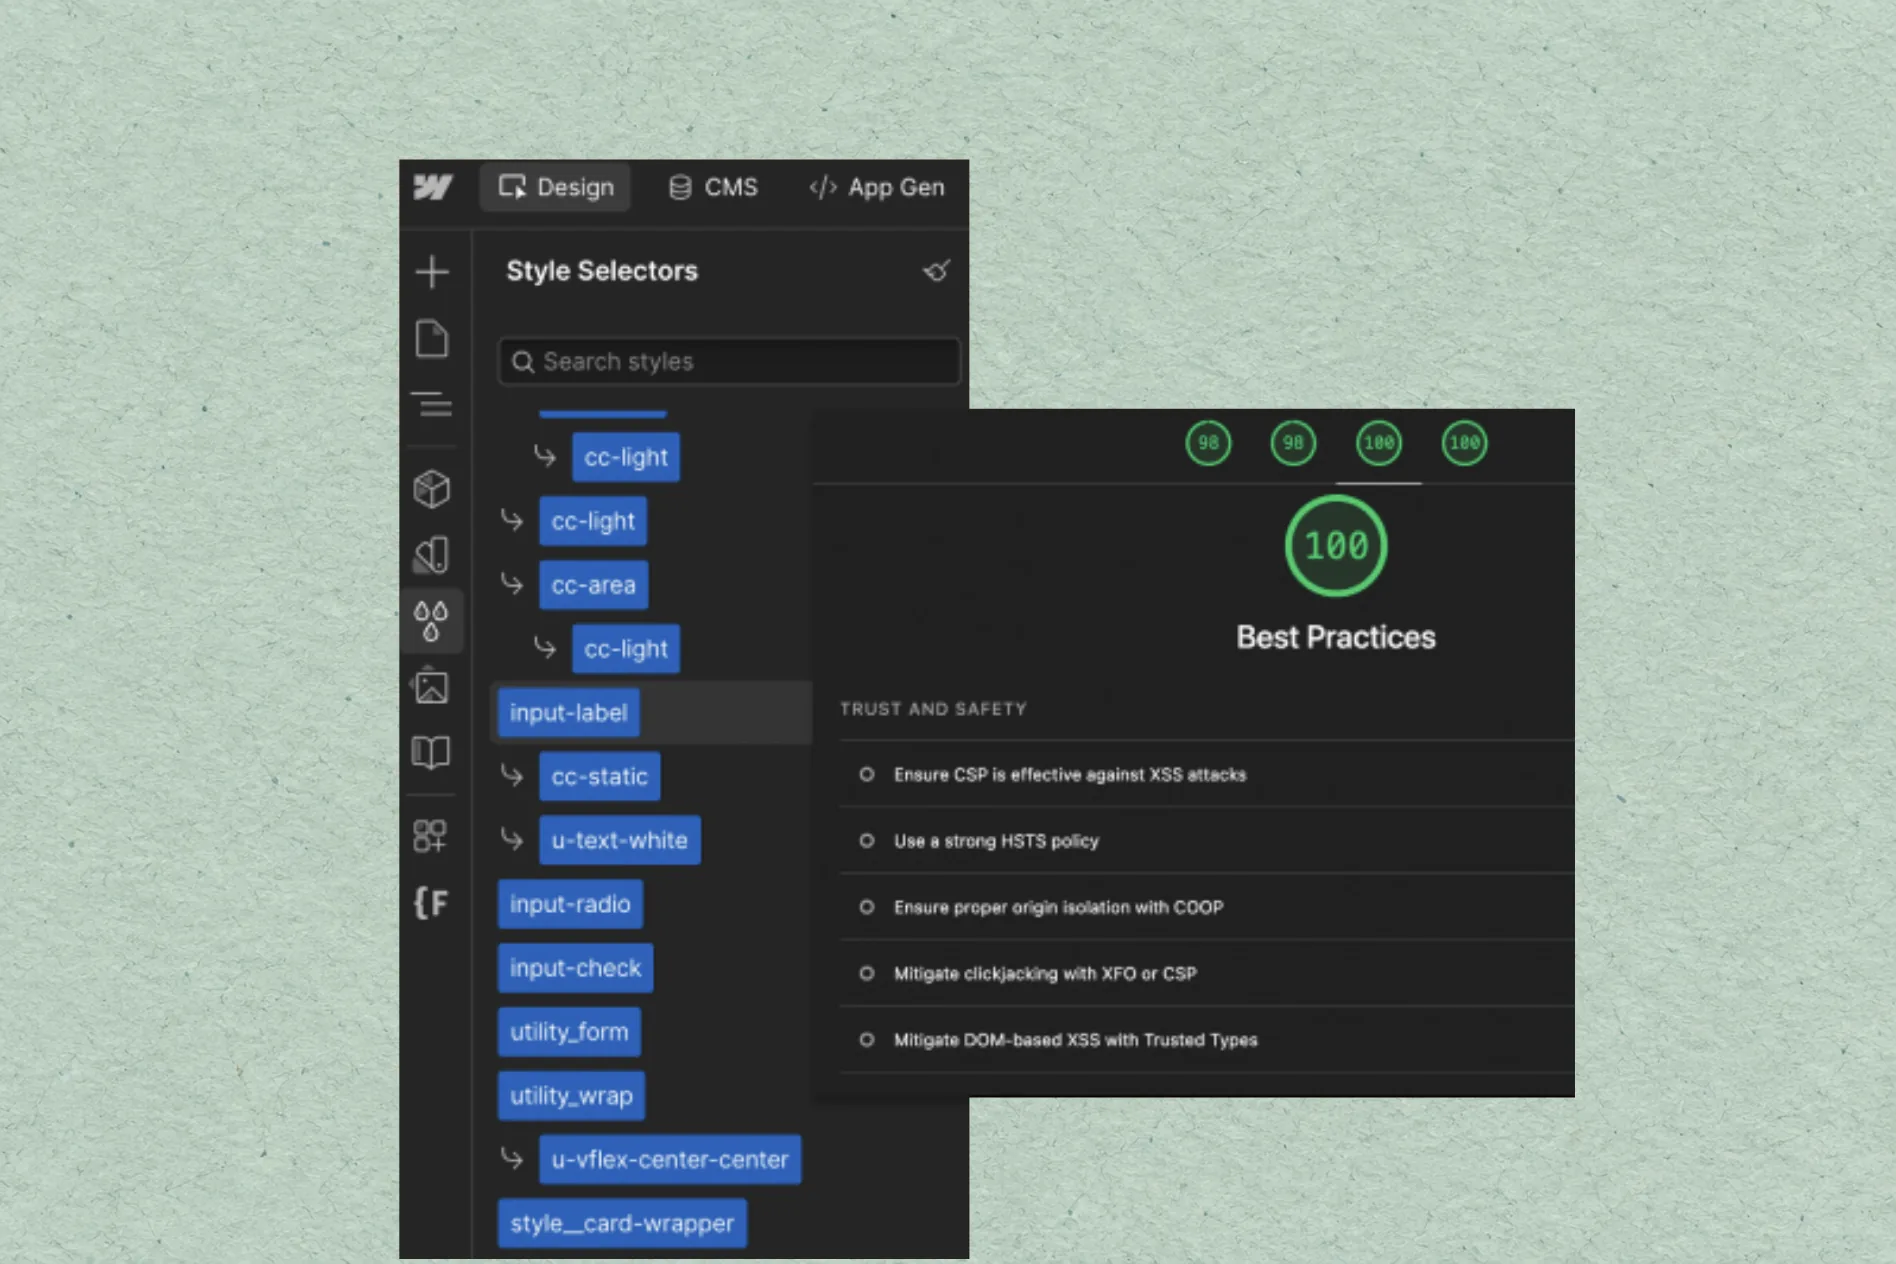The image size is (1896, 1264).
Task: Select the u-text-white style chip
Action: coord(620,840)
